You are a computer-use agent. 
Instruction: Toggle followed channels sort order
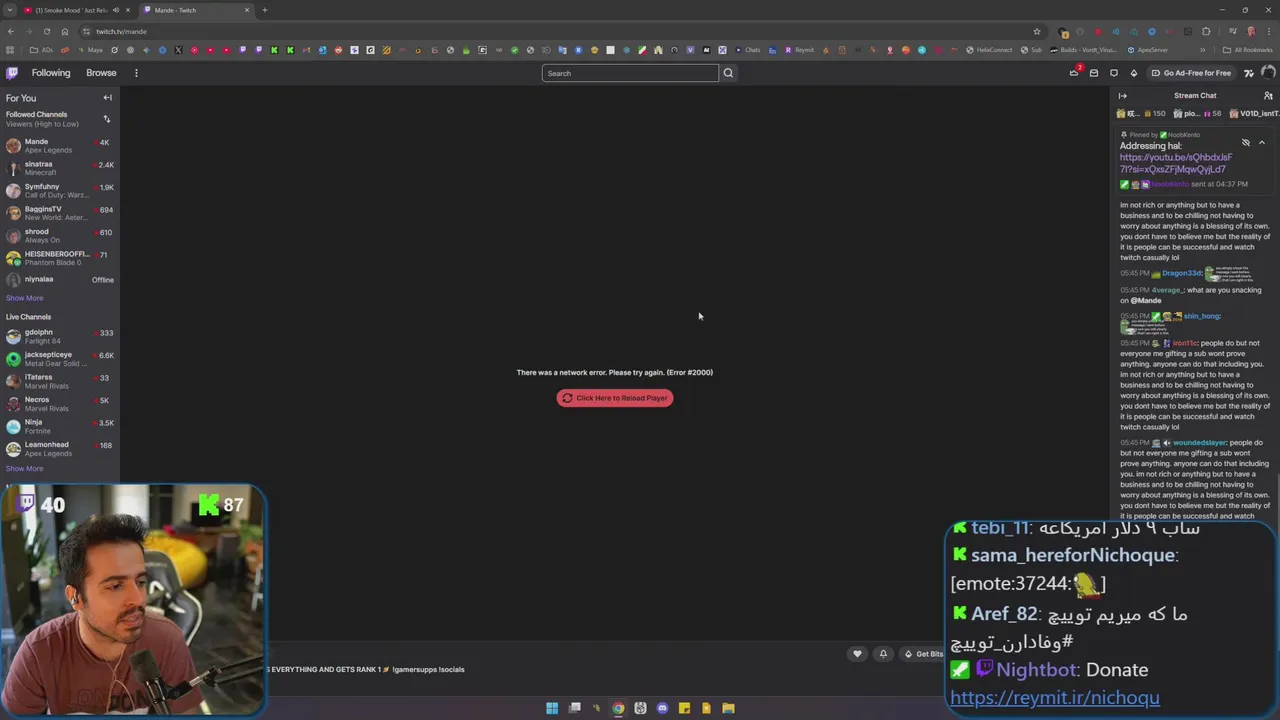tap(107, 119)
